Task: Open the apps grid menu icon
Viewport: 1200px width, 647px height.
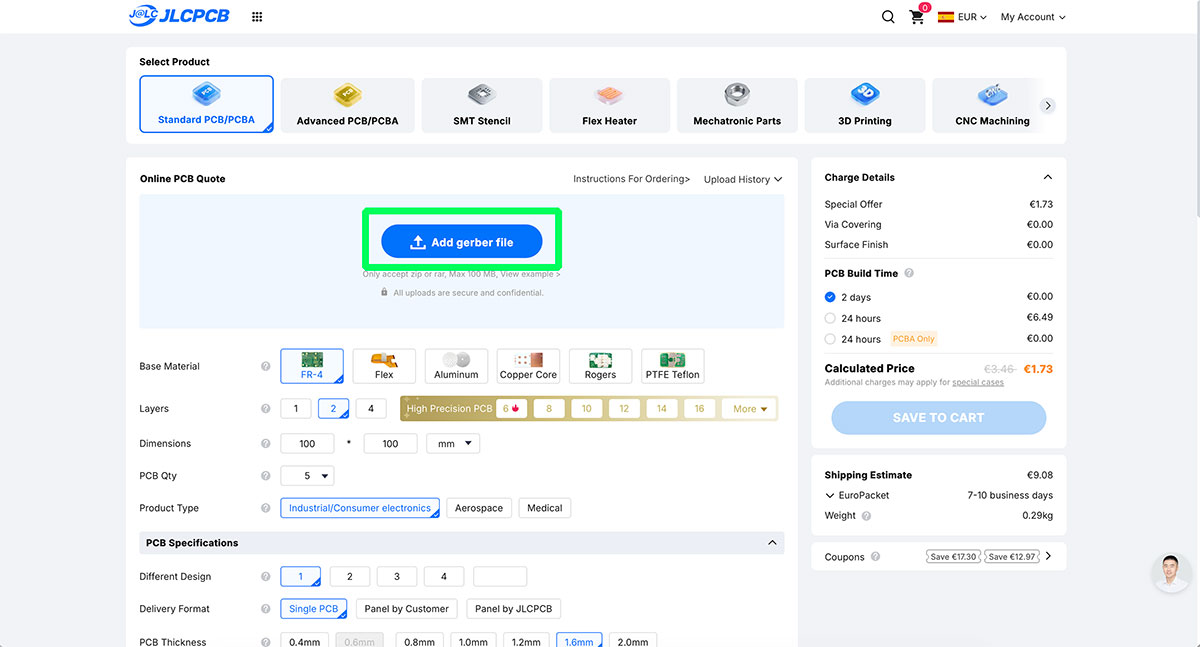Action: (257, 17)
